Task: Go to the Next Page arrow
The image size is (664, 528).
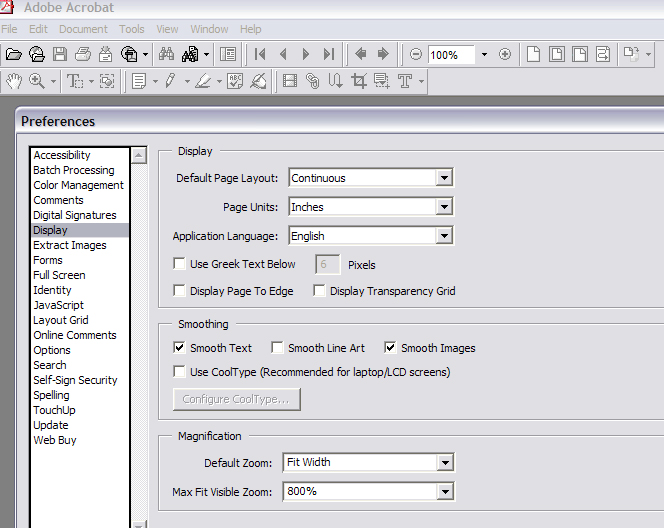Action: pyautogui.click(x=305, y=54)
